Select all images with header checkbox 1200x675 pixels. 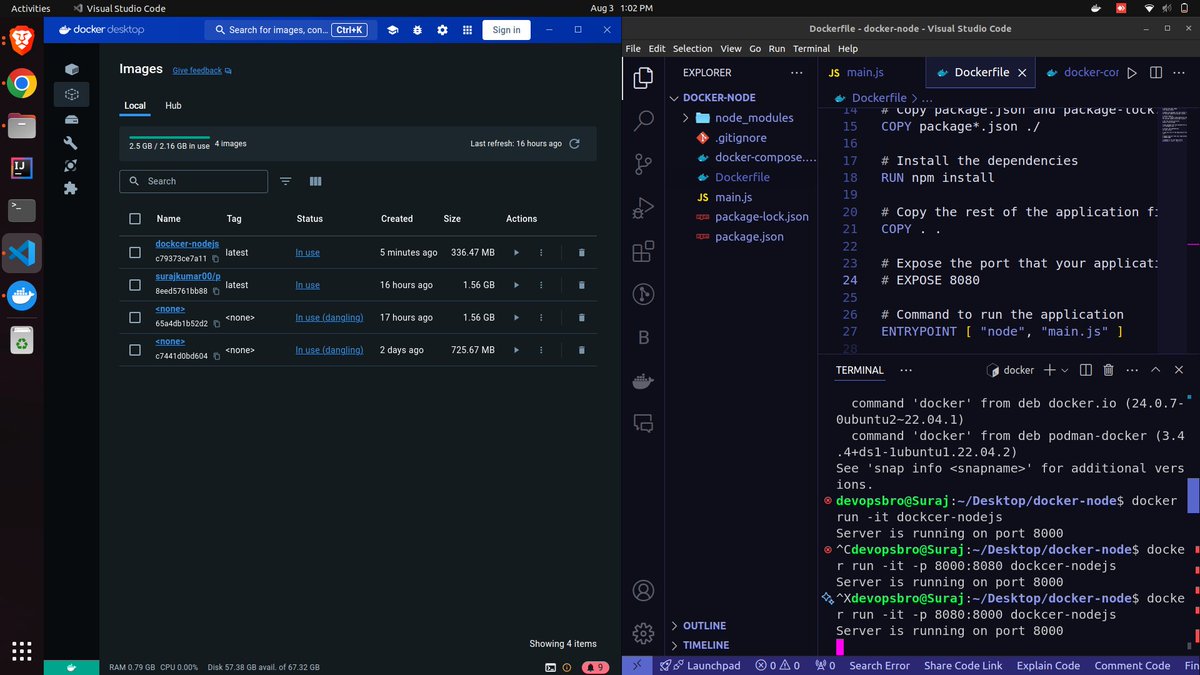coord(135,219)
